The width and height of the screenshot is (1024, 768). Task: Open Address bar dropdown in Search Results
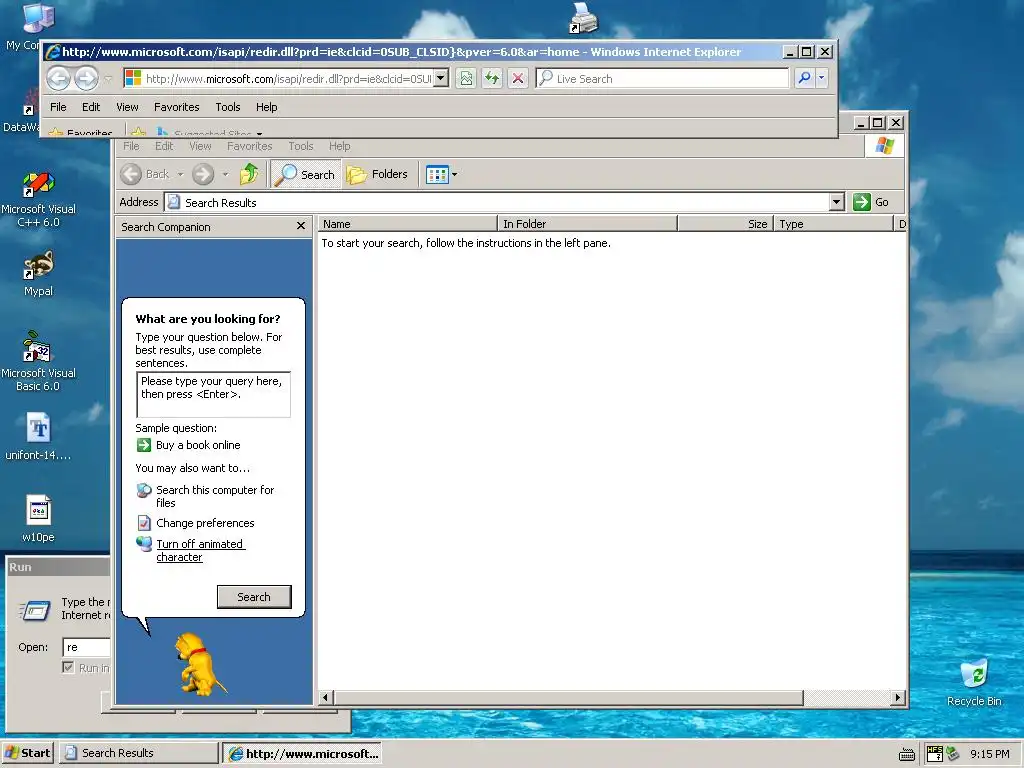pos(837,202)
